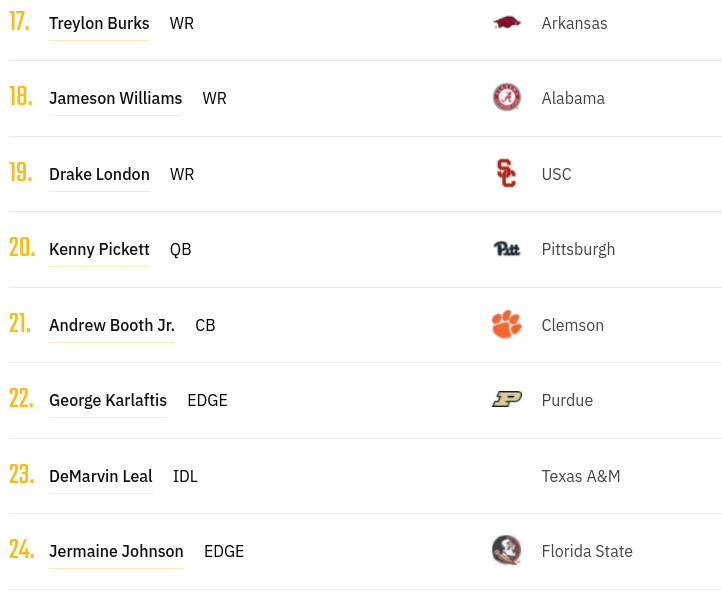Click the Pittsburgh school label
This screenshot has width=722, height=601.
coord(578,250)
